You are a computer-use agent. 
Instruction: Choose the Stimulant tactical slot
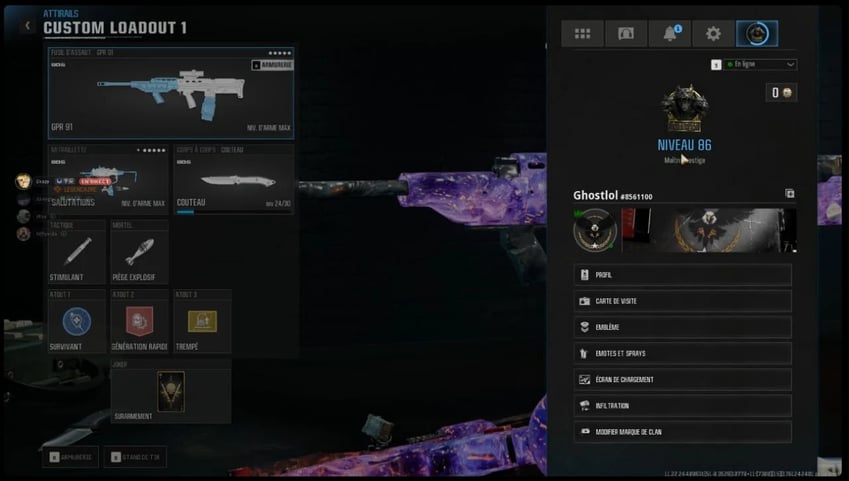[x=77, y=252]
